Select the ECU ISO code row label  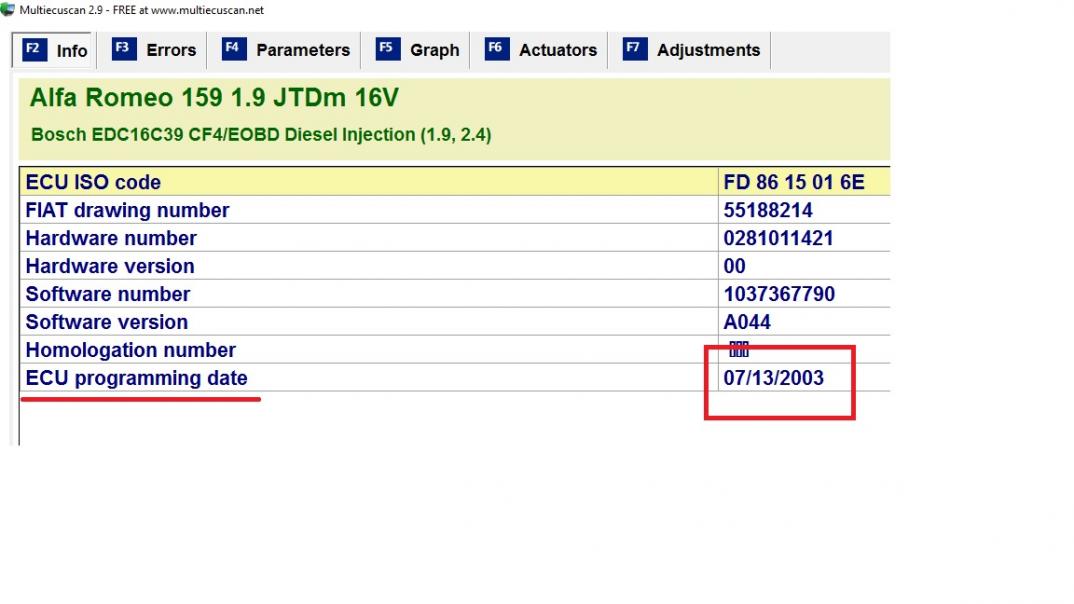[x=93, y=182]
